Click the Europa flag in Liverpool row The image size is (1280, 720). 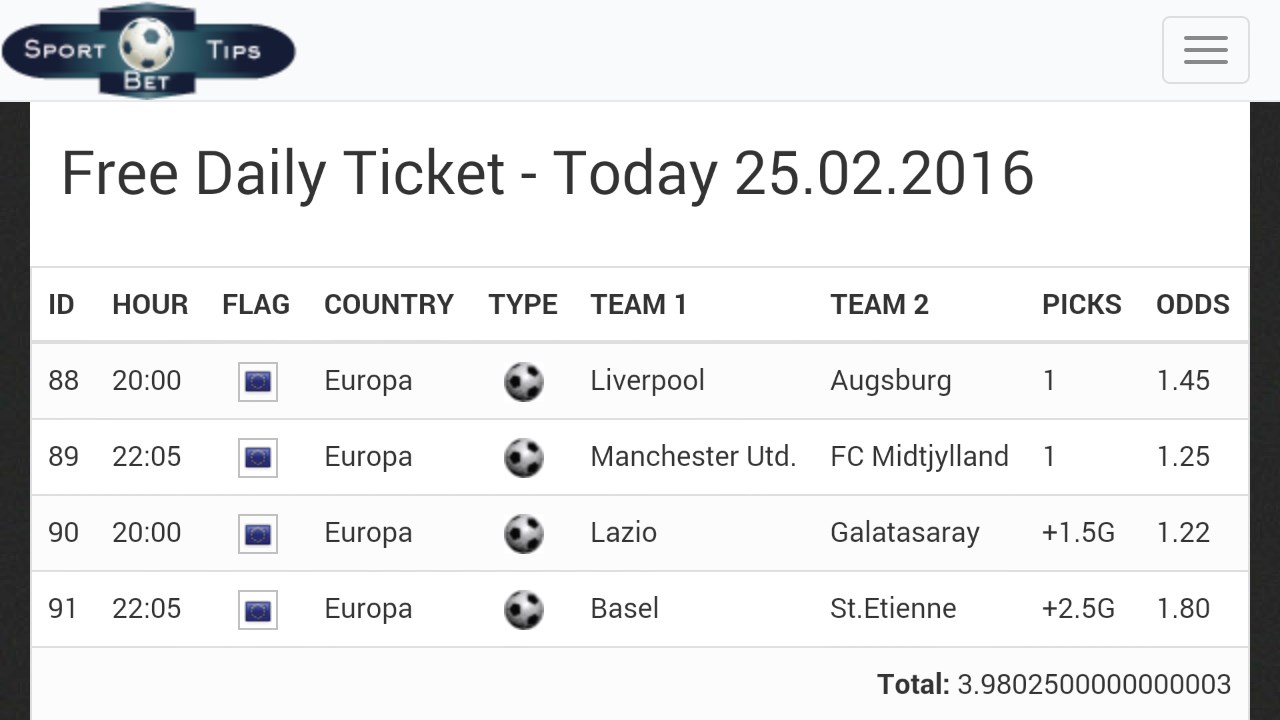pos(258,381)
